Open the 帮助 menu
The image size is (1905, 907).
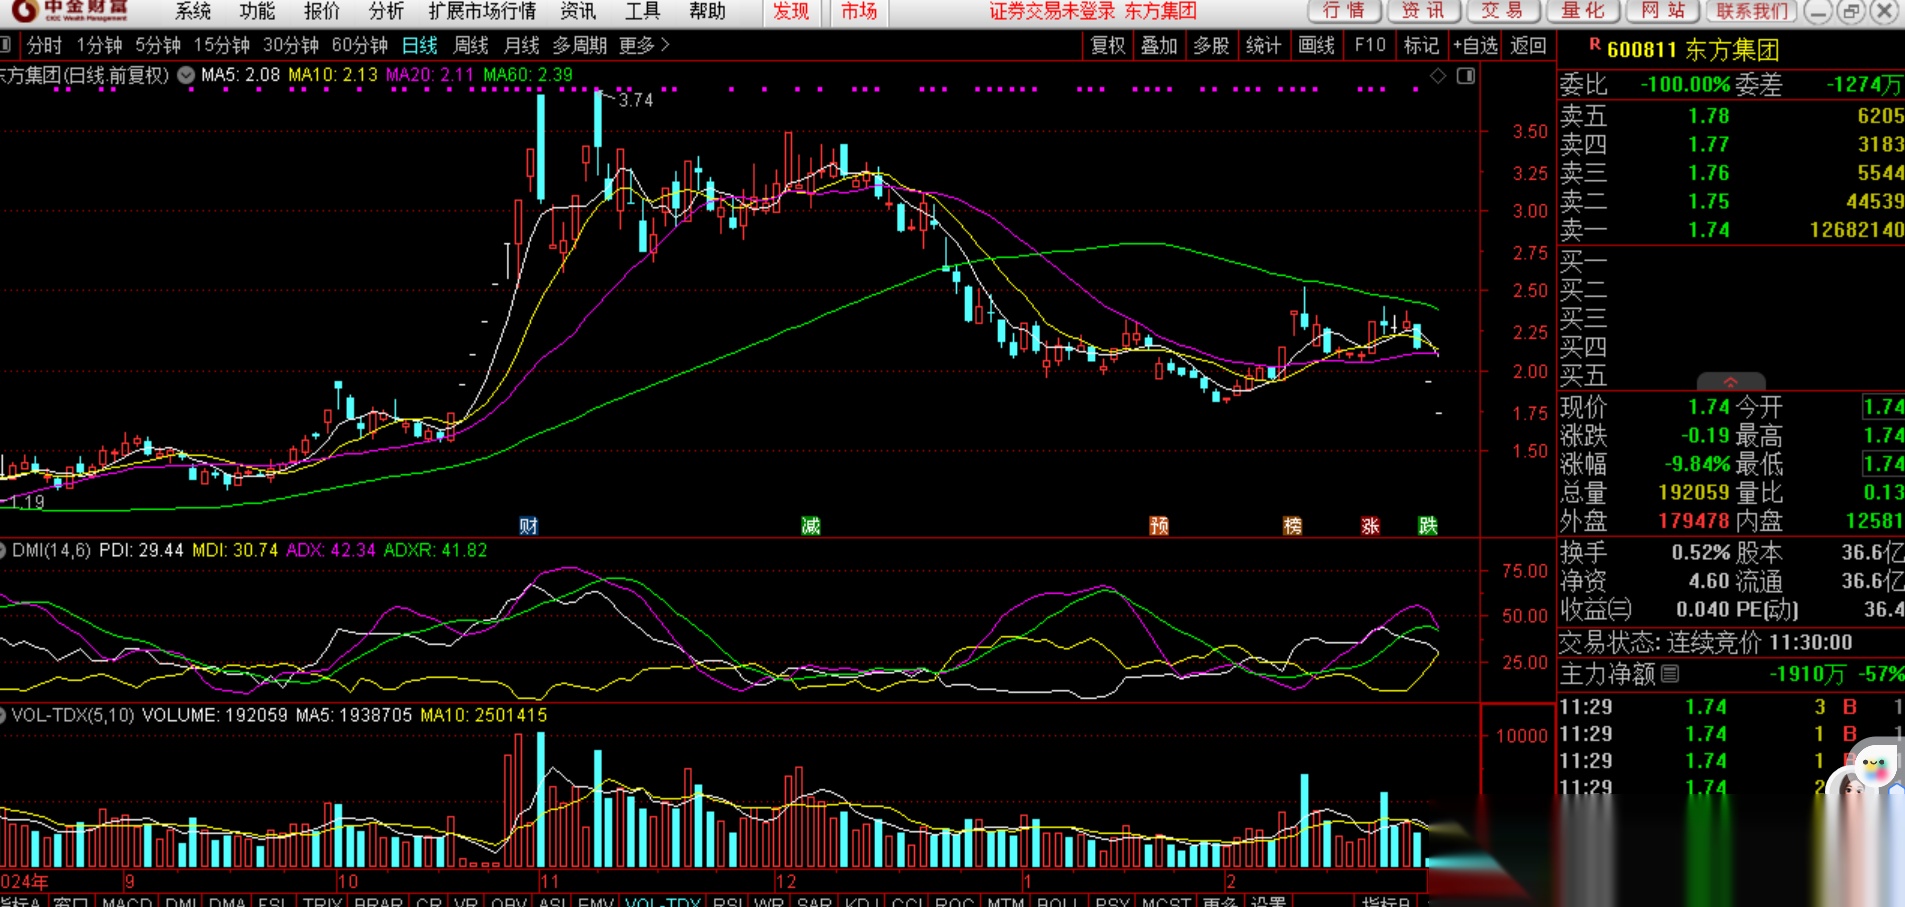tap(707, 11)
